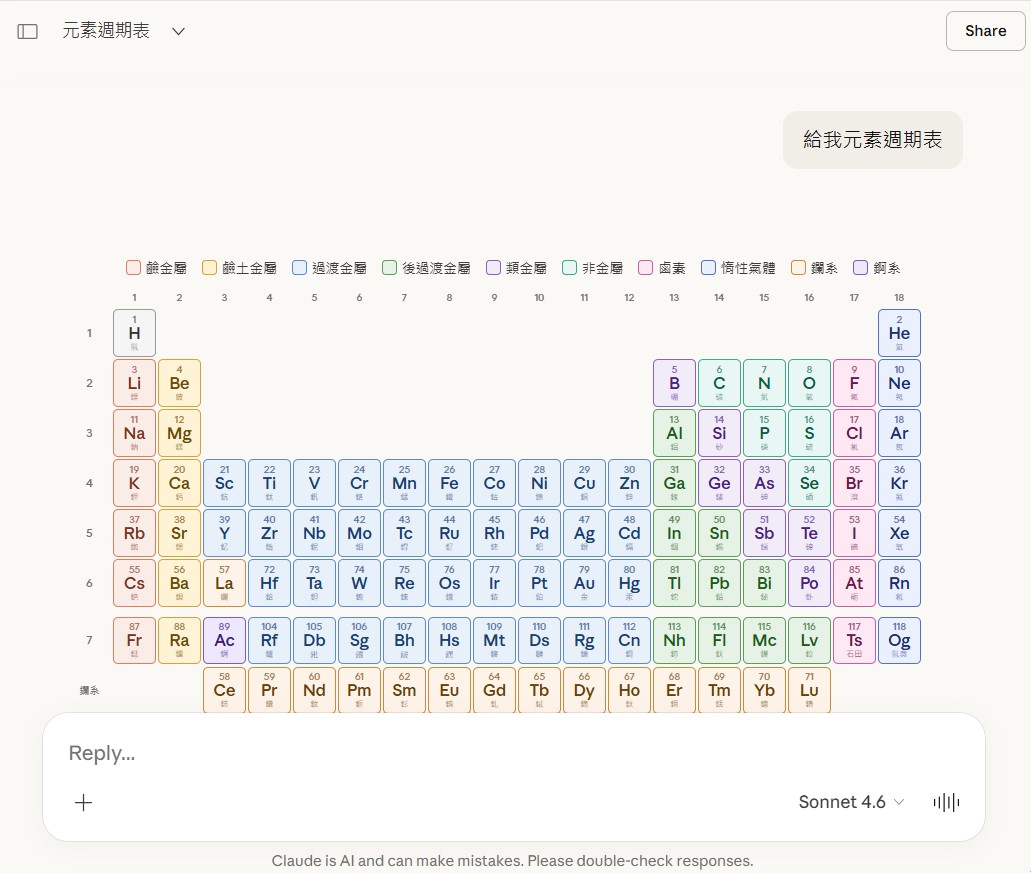
Task: Open the 元素週期表 title dropdown
Action: tap(178, 31)
